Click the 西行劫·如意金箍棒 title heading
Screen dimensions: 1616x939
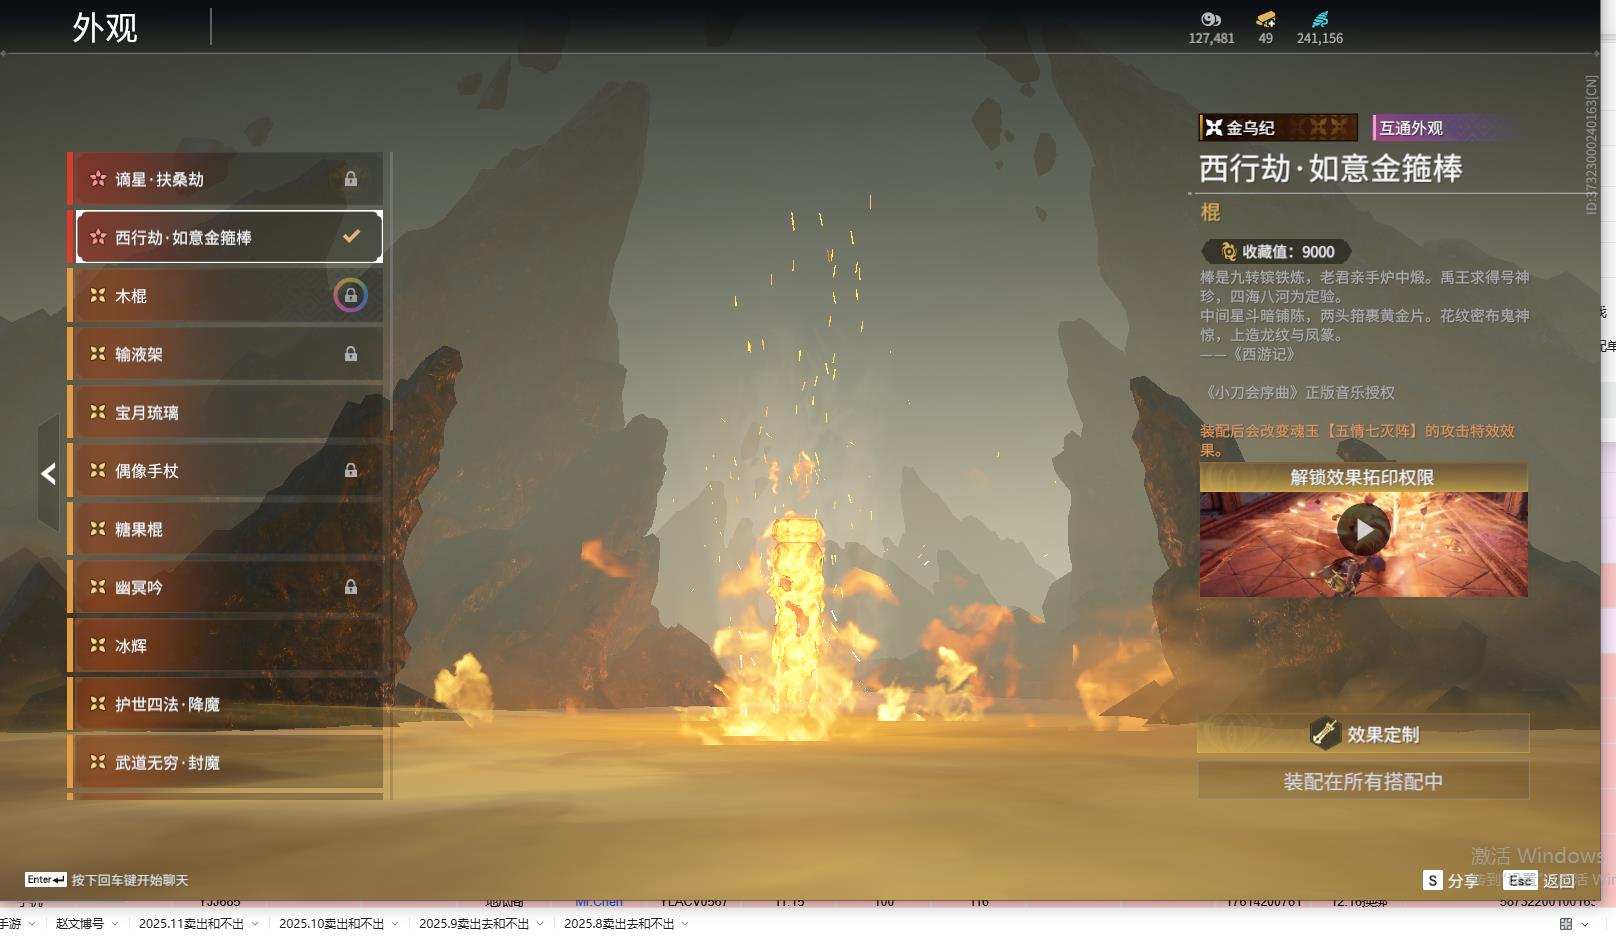point(1331,168)
